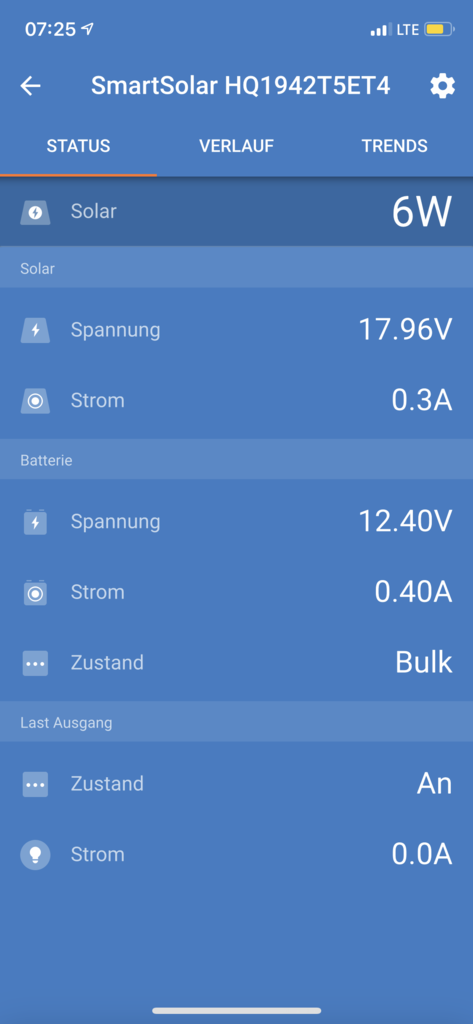Tap the solar Strom current icon
This screenshot has height=1024, width=473.
35,400
